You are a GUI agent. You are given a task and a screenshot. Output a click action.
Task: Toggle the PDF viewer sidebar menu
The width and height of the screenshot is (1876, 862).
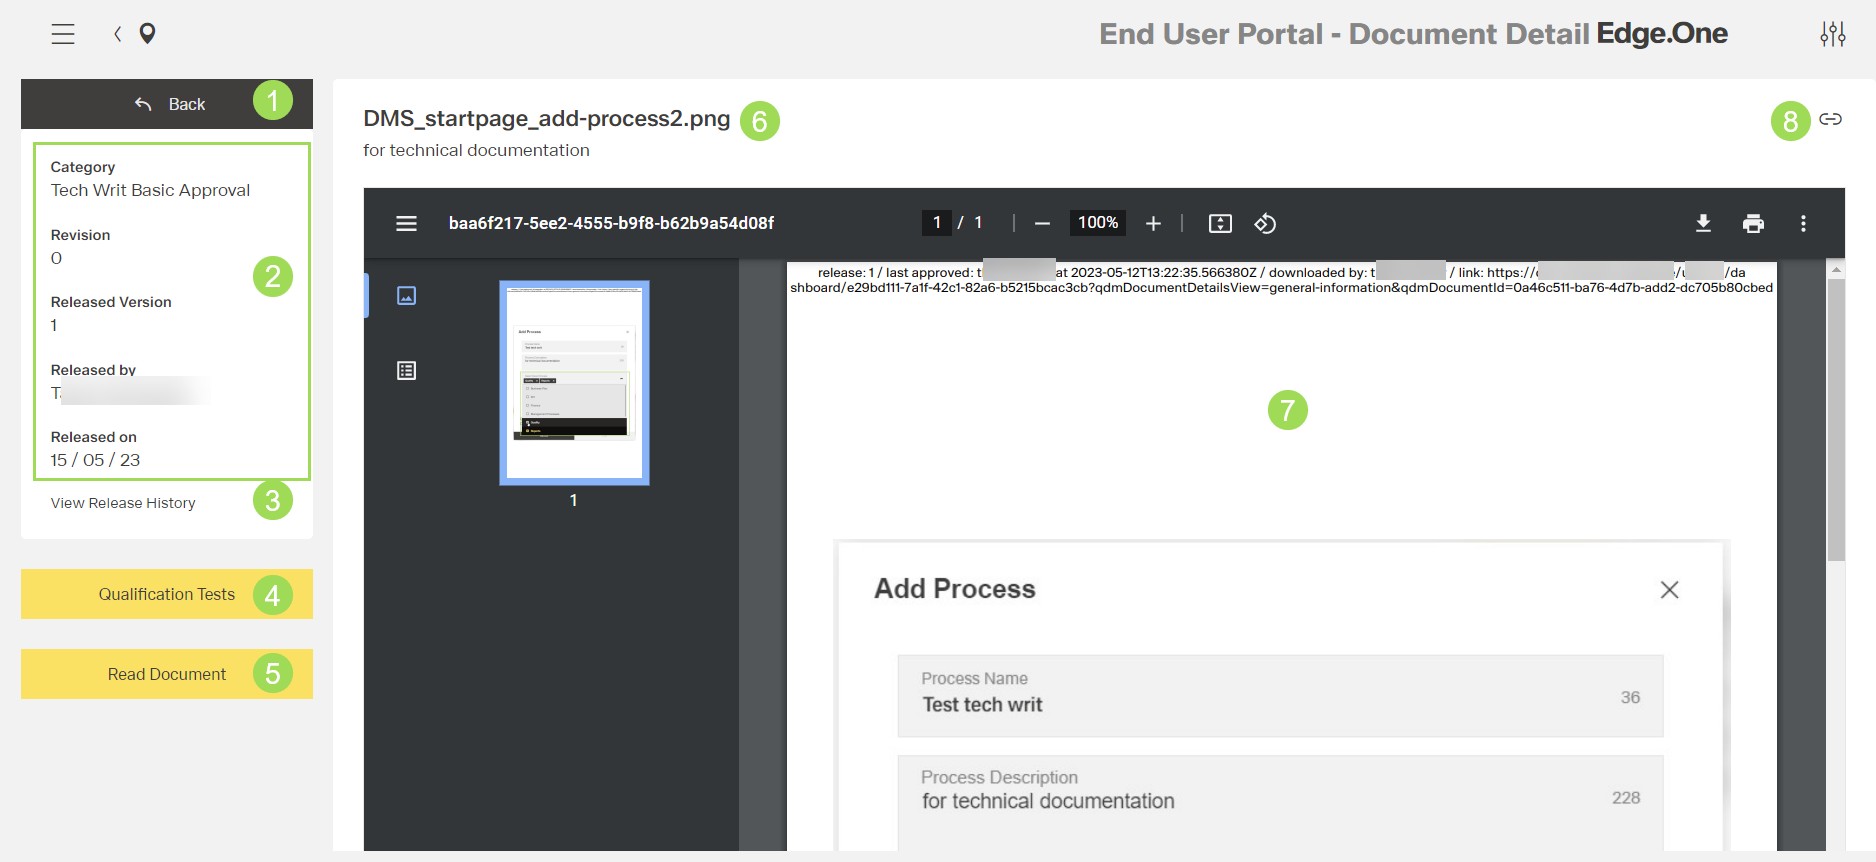click(406, 223)
